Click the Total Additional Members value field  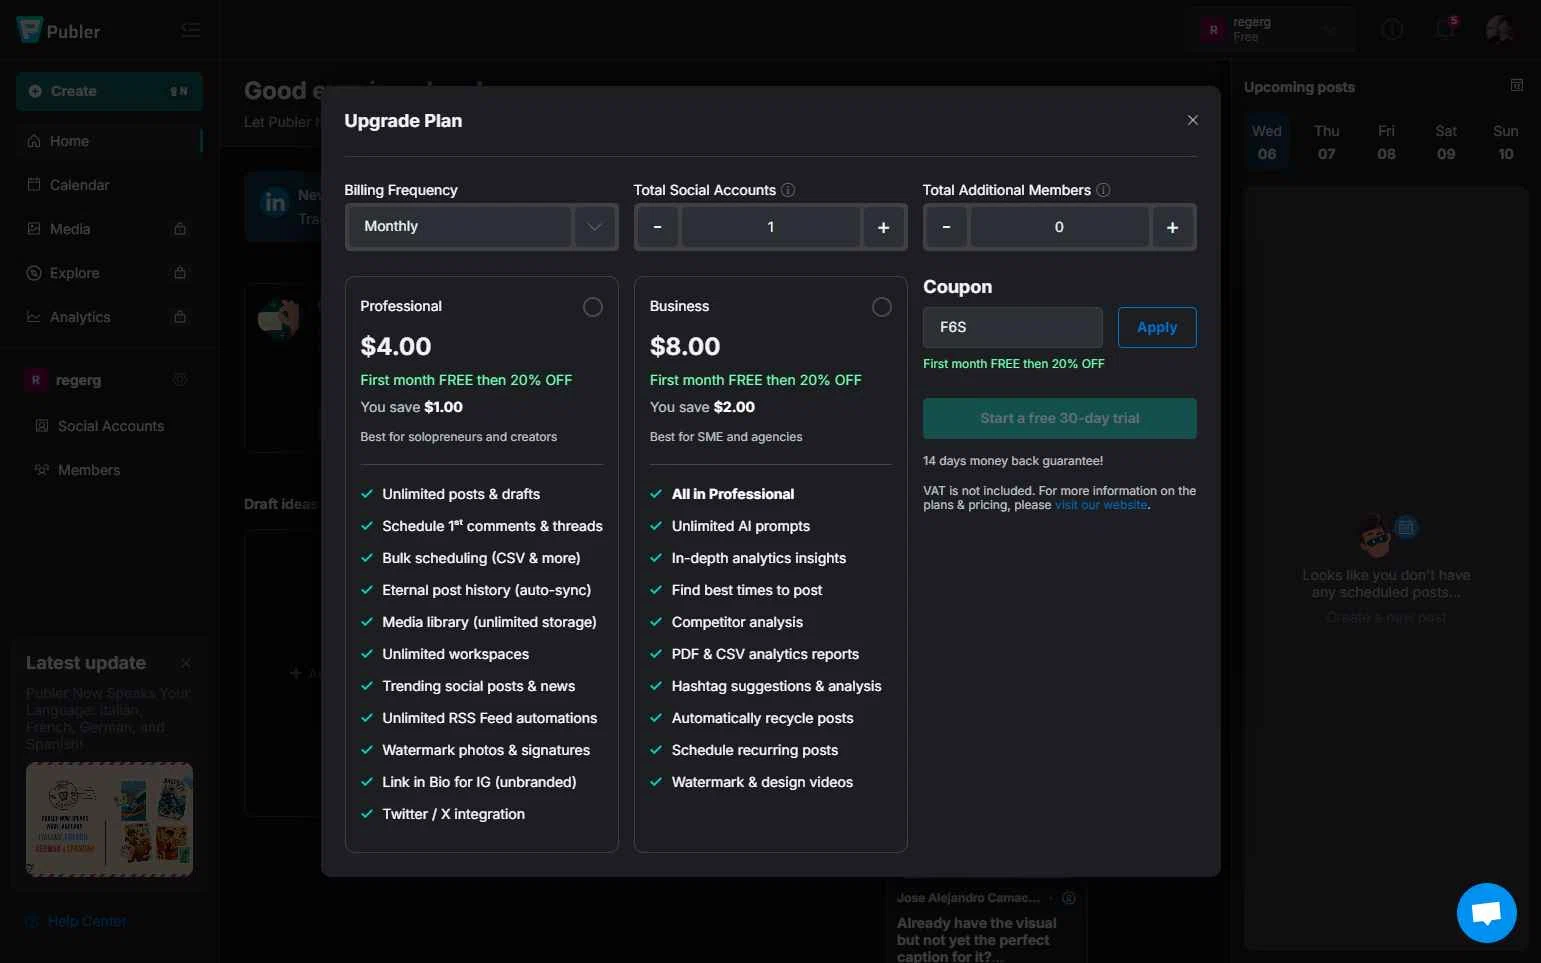click(1059, 227)
